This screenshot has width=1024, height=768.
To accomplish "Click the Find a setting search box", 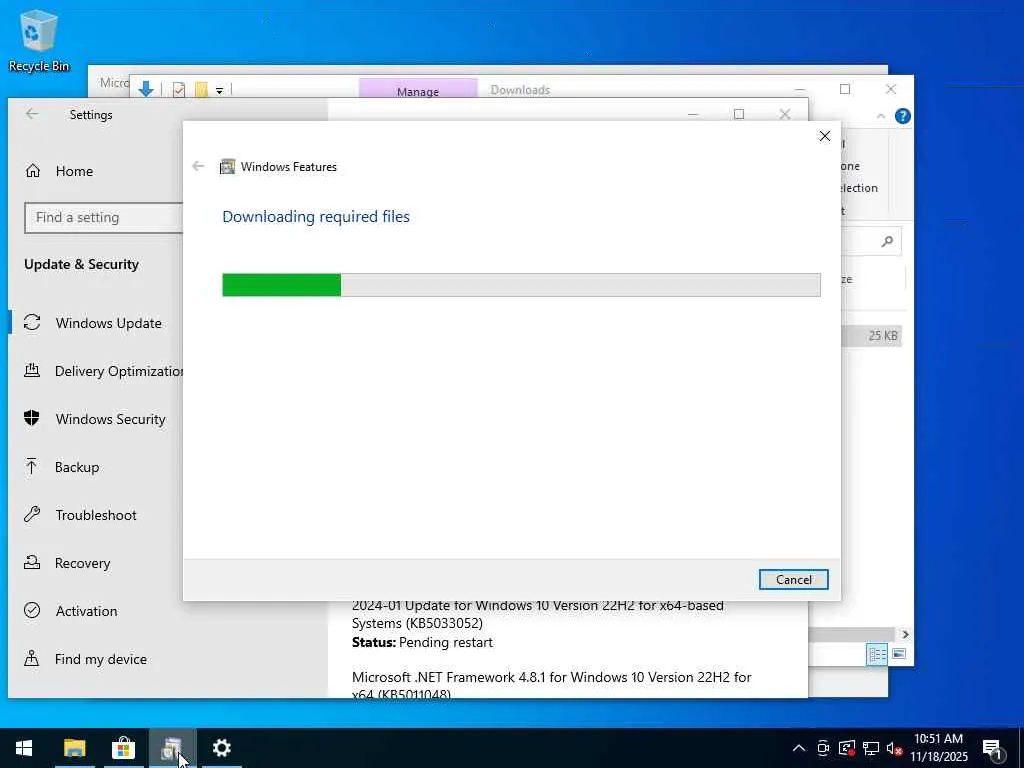I will [x=104, y=217].
